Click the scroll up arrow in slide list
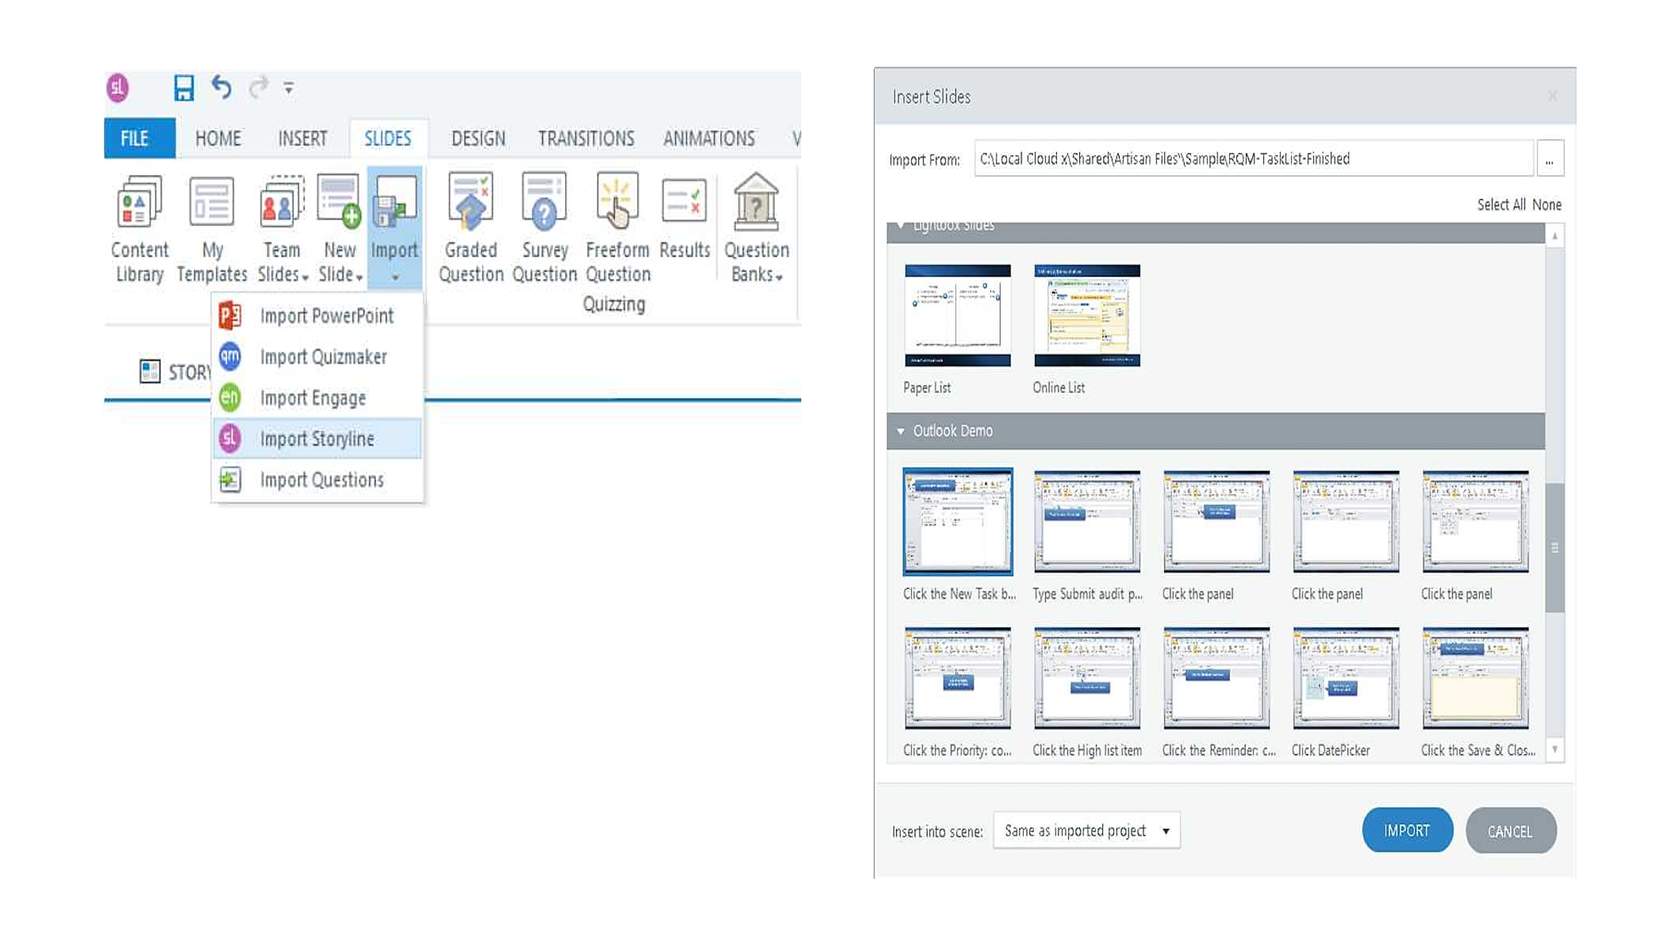 pos(1555,236)
